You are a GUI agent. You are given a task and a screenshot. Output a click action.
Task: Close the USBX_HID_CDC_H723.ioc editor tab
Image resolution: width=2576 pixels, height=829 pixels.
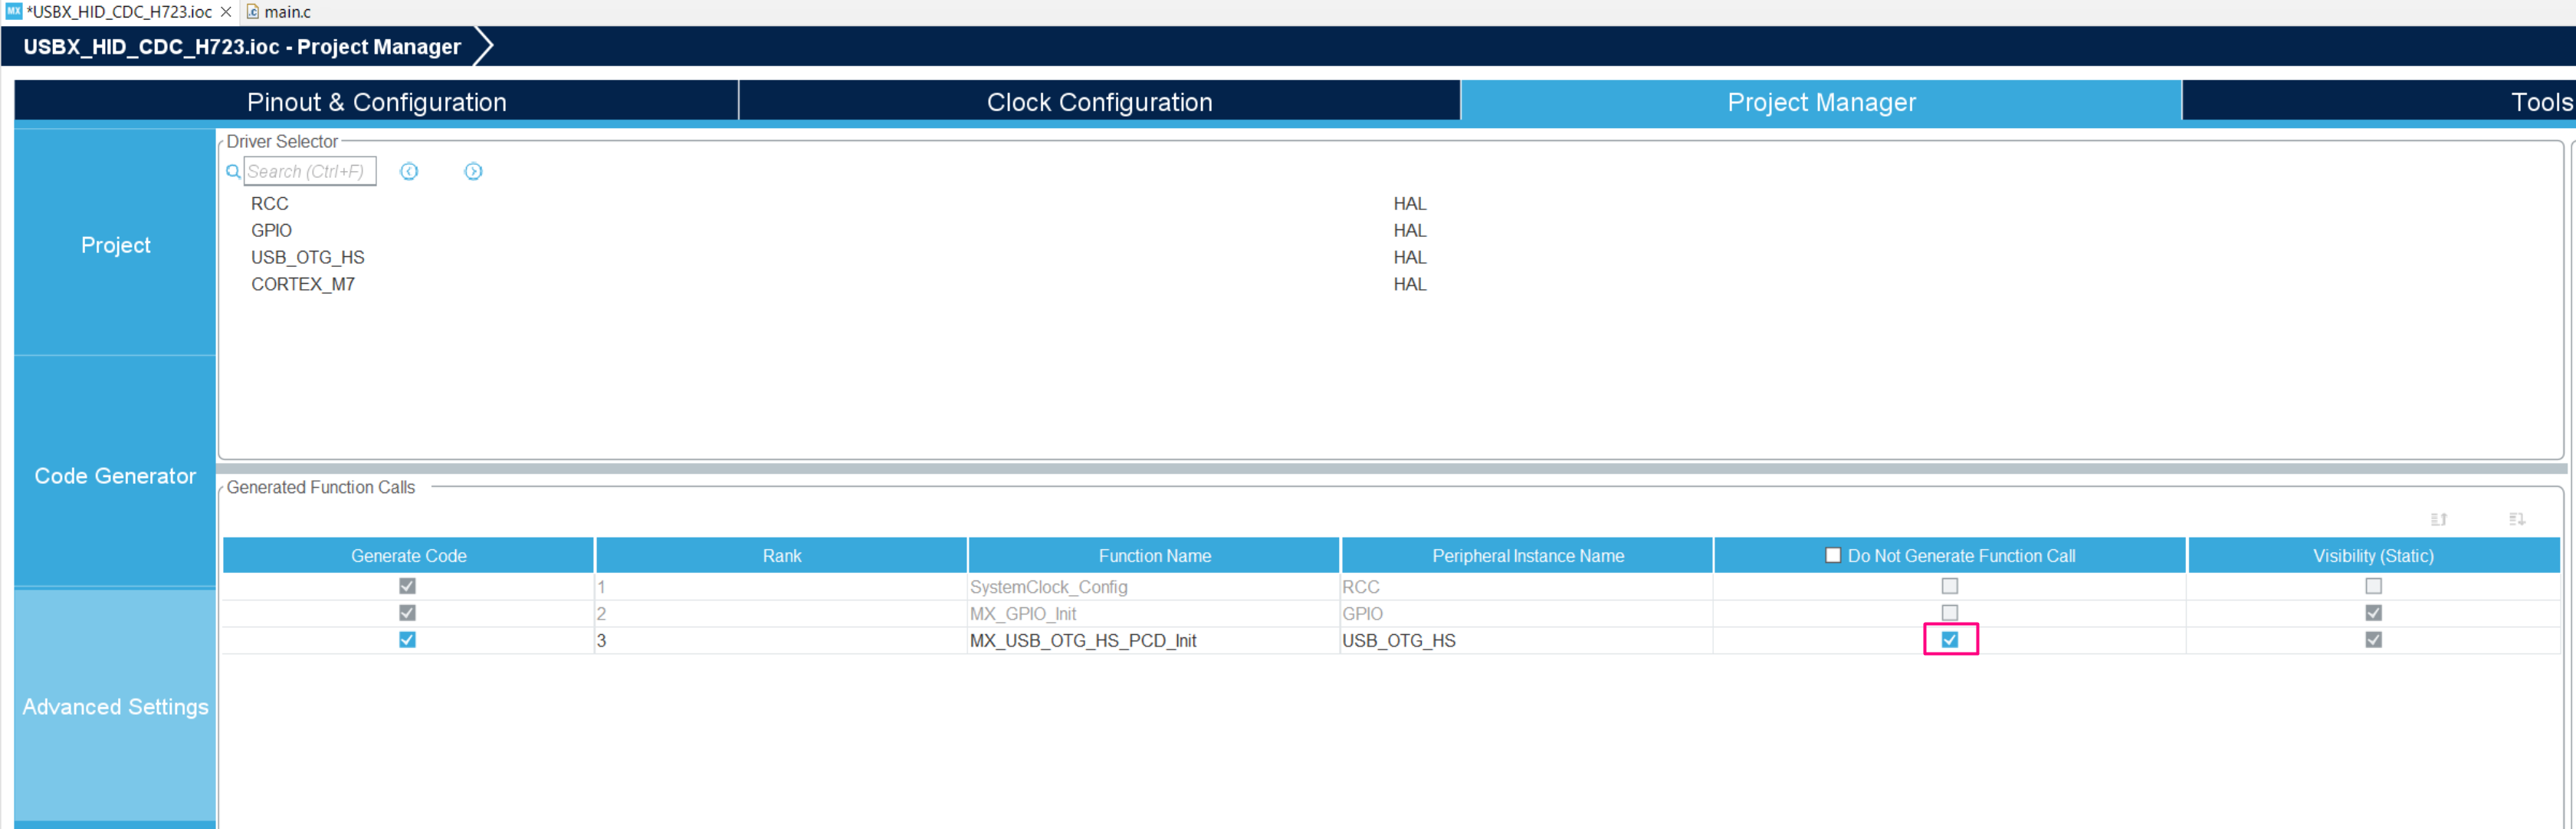click(x=225, y=11)
